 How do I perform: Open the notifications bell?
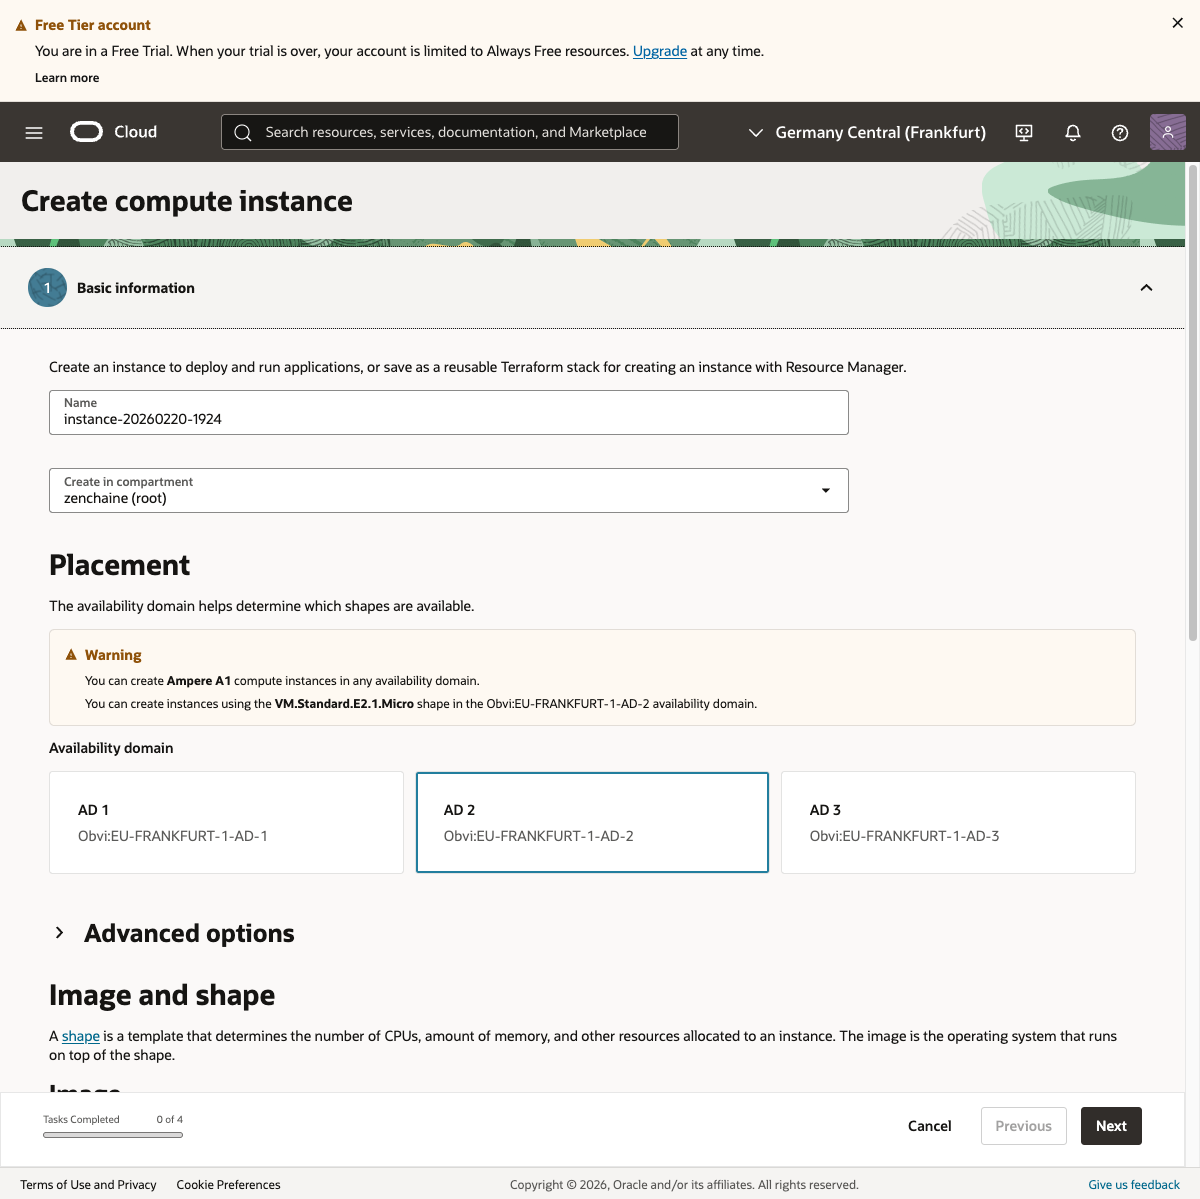point(1073,132)
